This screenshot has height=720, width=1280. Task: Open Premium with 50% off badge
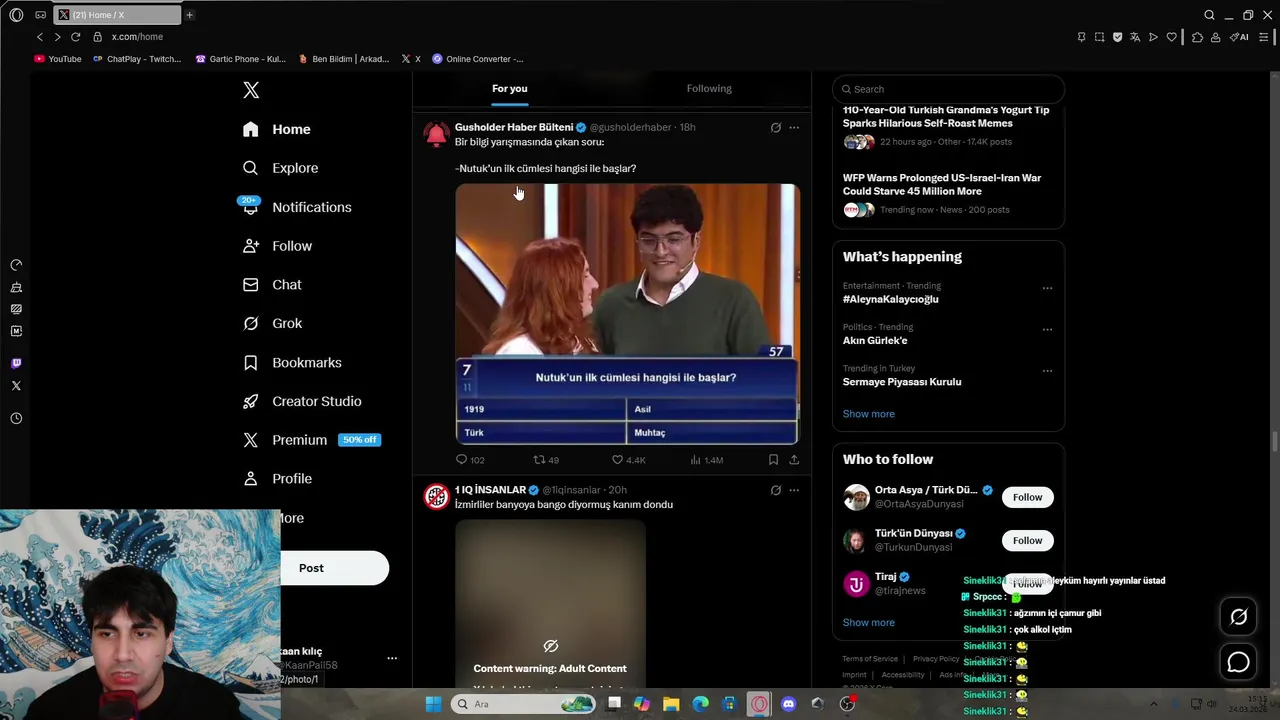312,440
